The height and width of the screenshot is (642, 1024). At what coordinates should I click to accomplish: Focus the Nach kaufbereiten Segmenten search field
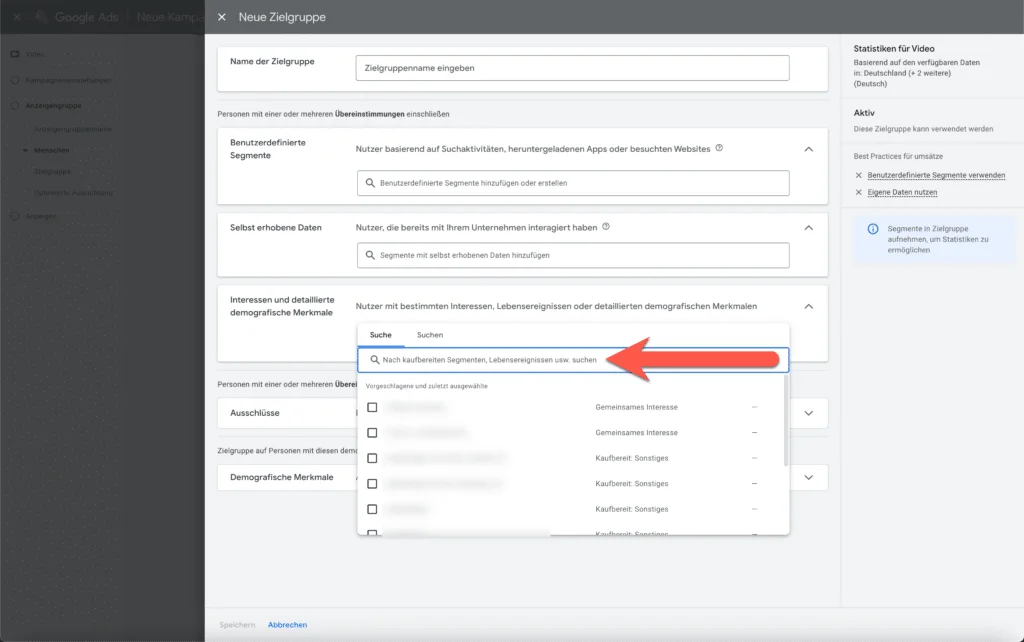[x=573, y=360]
